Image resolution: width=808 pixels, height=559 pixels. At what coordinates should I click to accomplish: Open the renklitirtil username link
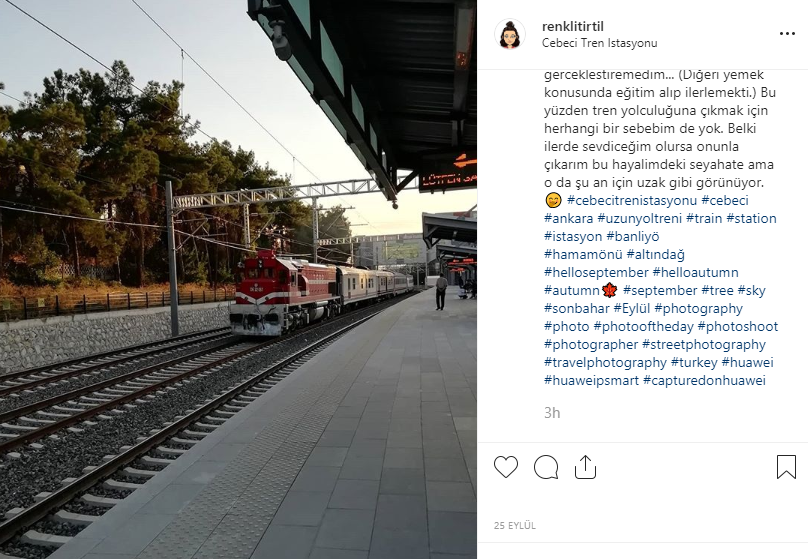tap(573, 26)
